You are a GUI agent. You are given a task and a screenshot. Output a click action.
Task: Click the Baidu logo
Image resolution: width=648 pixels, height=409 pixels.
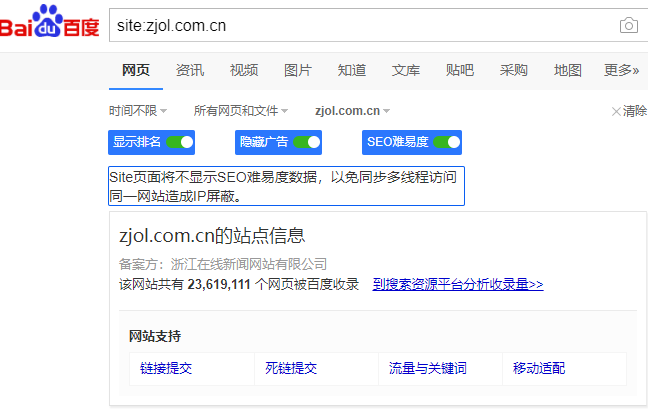coord(49,21)
